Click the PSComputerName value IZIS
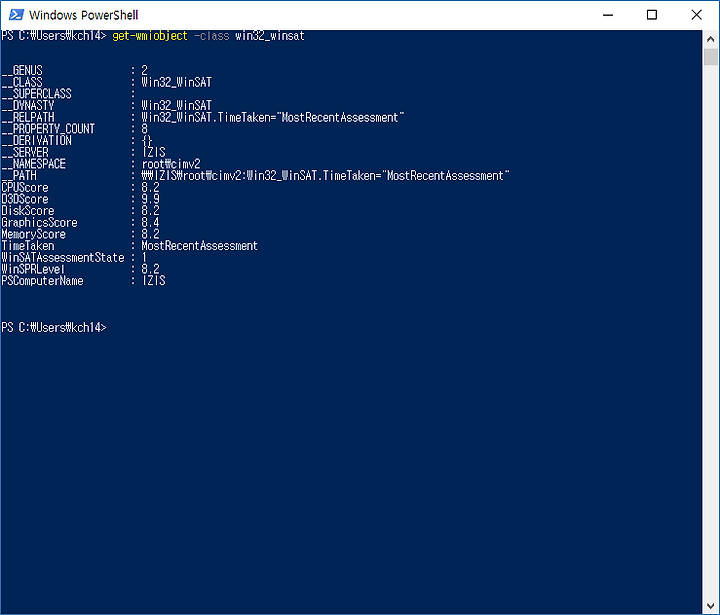The image size is (720, 615). click(x=153, y=281)
